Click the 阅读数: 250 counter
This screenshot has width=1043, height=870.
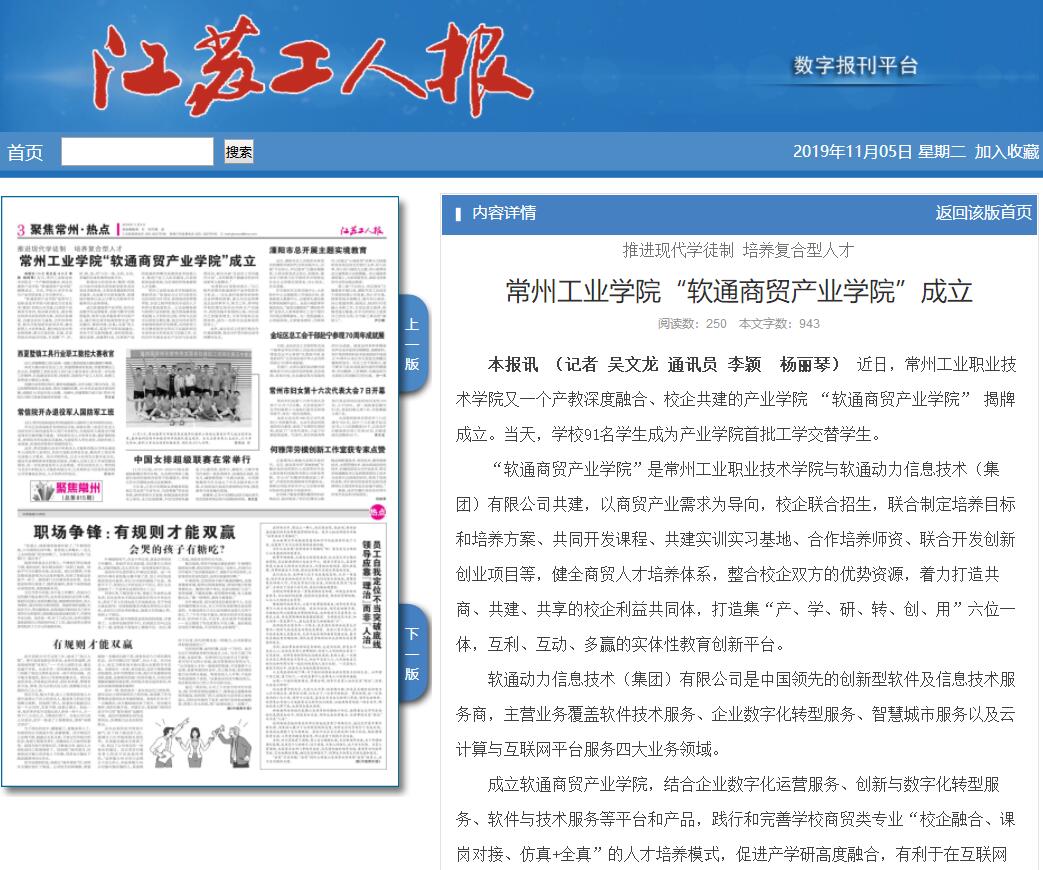692,324
